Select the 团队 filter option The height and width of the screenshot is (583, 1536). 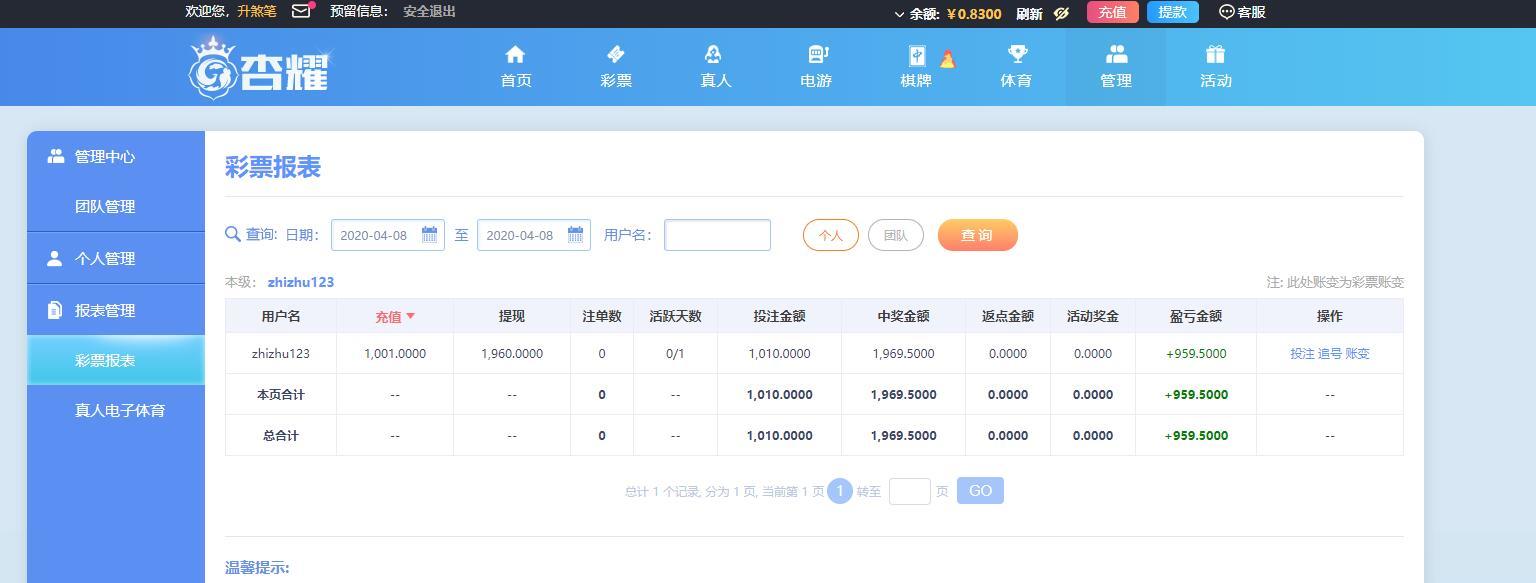pos(896,235)
